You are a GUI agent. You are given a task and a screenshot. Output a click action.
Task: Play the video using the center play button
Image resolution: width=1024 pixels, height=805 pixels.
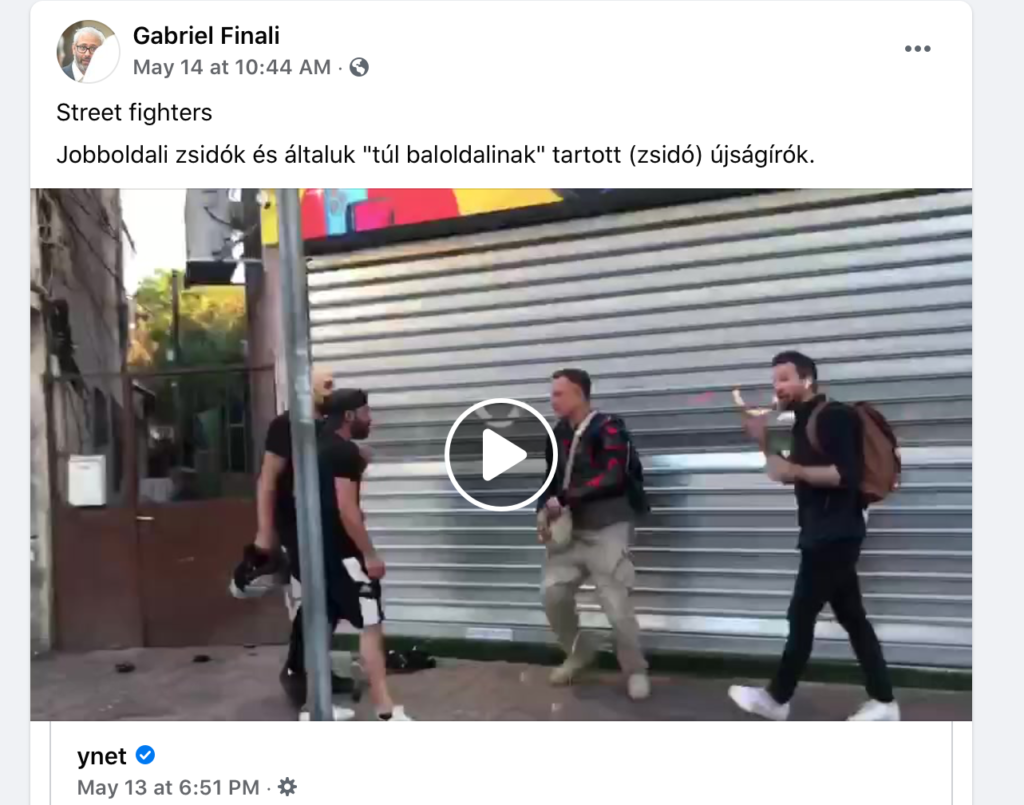[x=501, y=454]
